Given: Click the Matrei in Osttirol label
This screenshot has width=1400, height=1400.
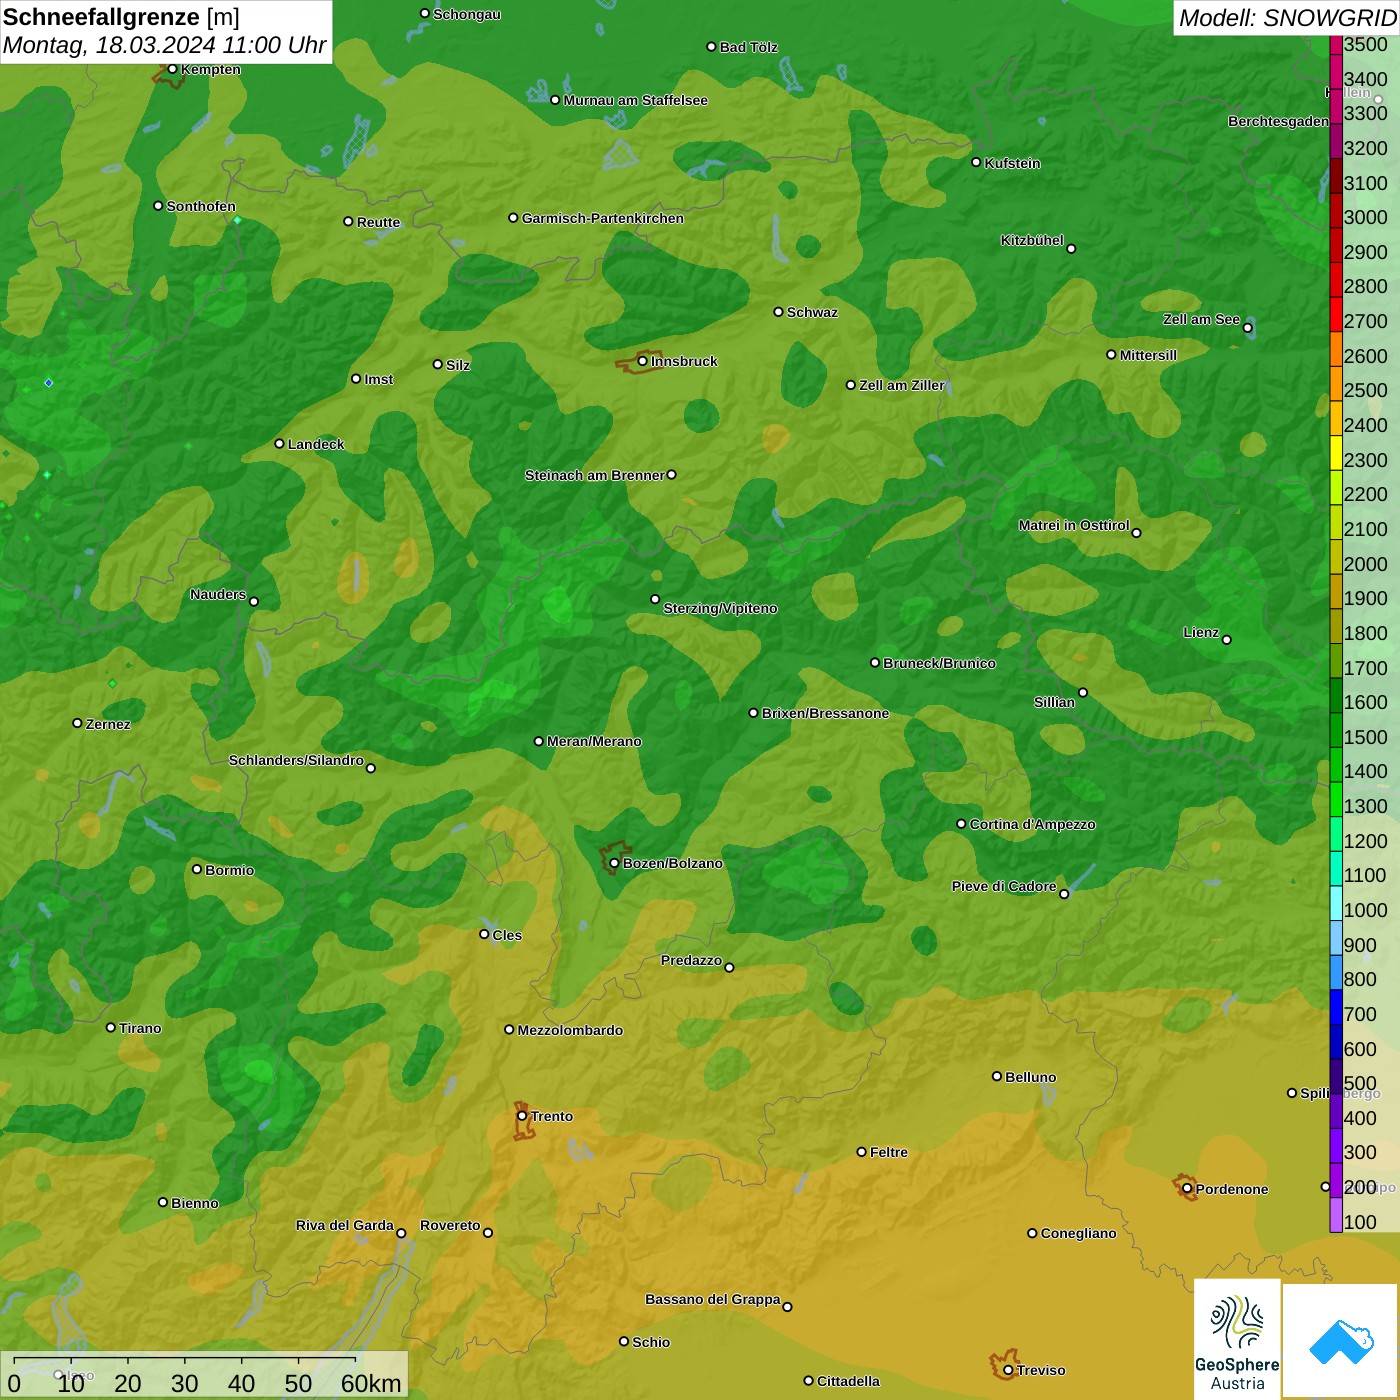Looking at the screenshot, I should [x=1074, y=525].
